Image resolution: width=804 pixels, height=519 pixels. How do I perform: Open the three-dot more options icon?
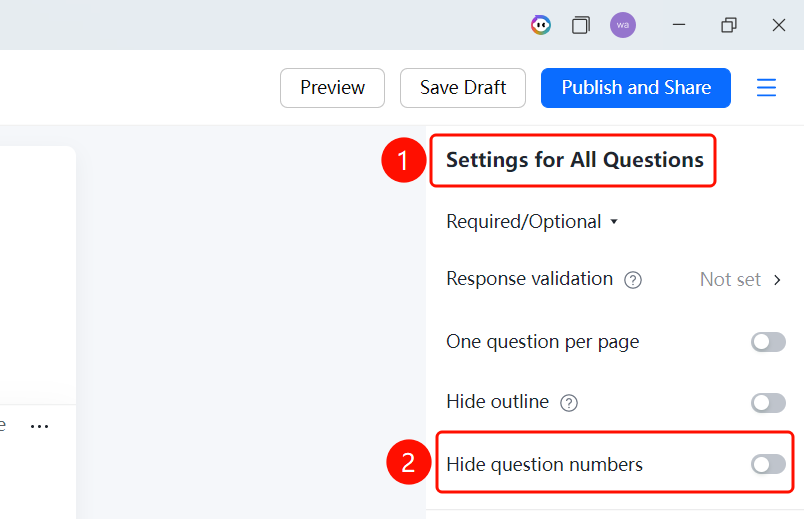pyautogui.click(x=39, y=426)
